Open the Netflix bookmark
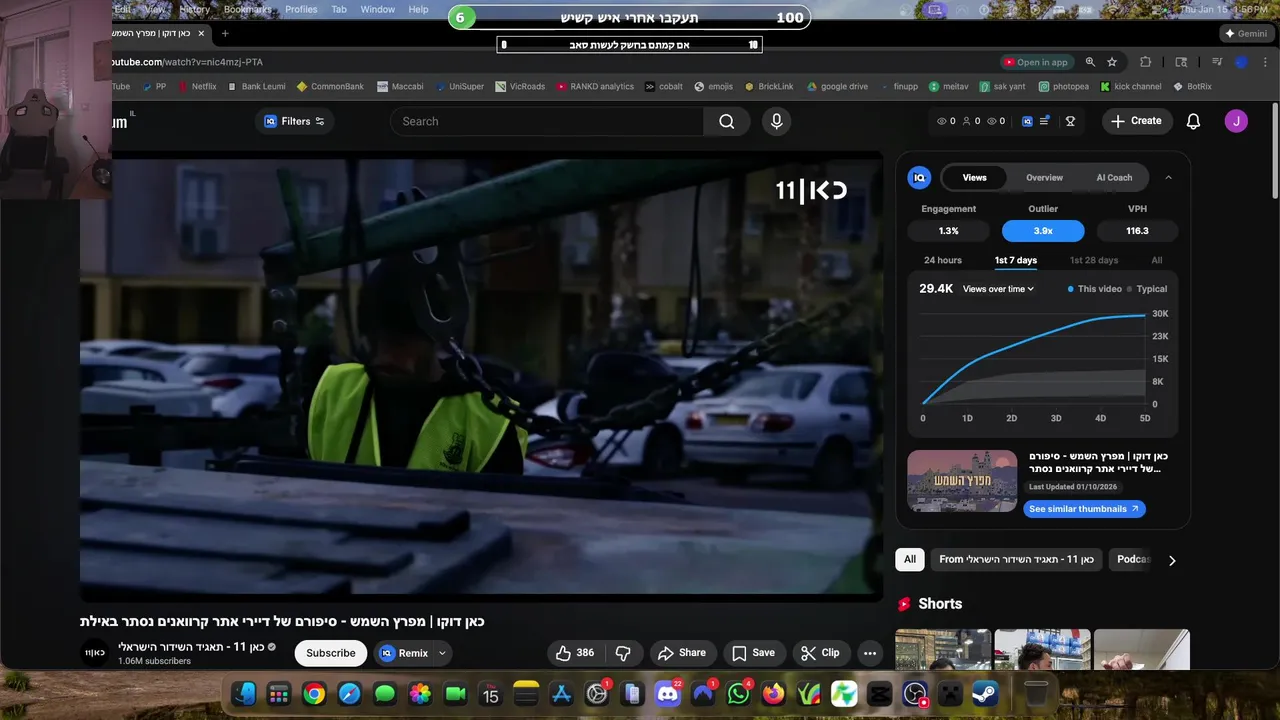The width and height of the screenshot is (1280, 720). tap(197, 87)
